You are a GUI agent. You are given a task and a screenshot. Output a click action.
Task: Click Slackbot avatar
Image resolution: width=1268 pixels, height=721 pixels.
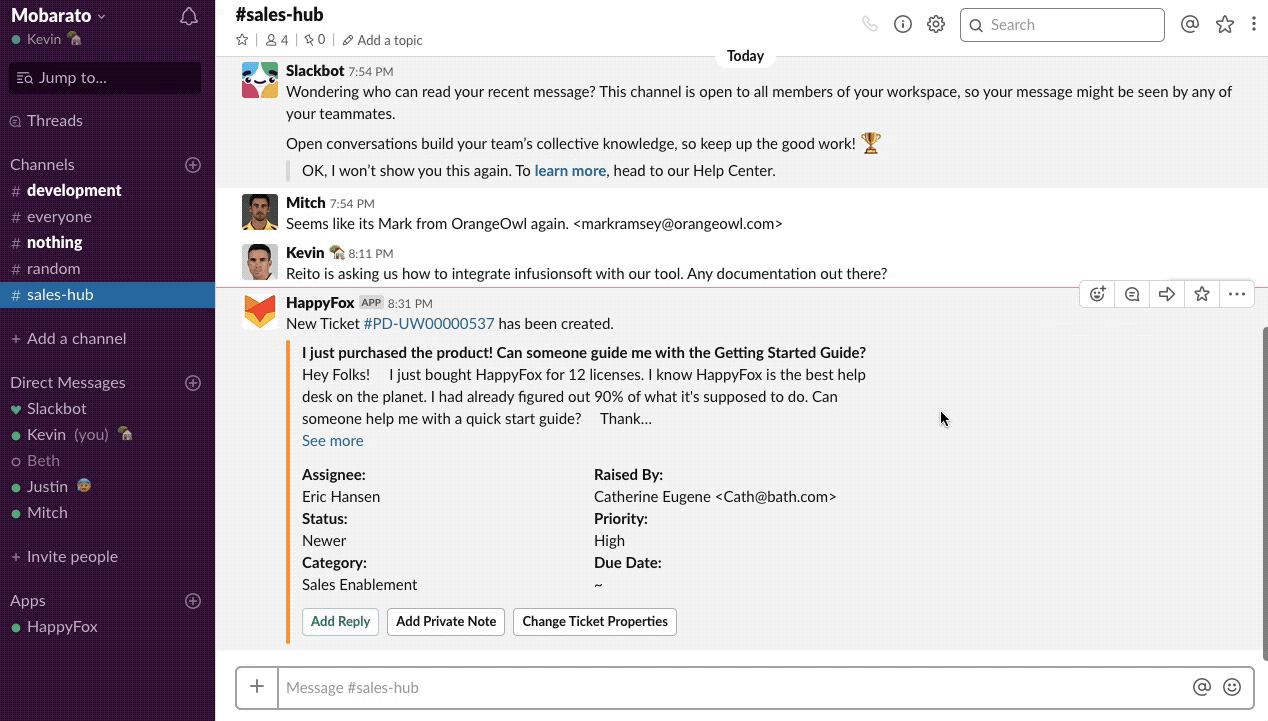tap(260, 80)
